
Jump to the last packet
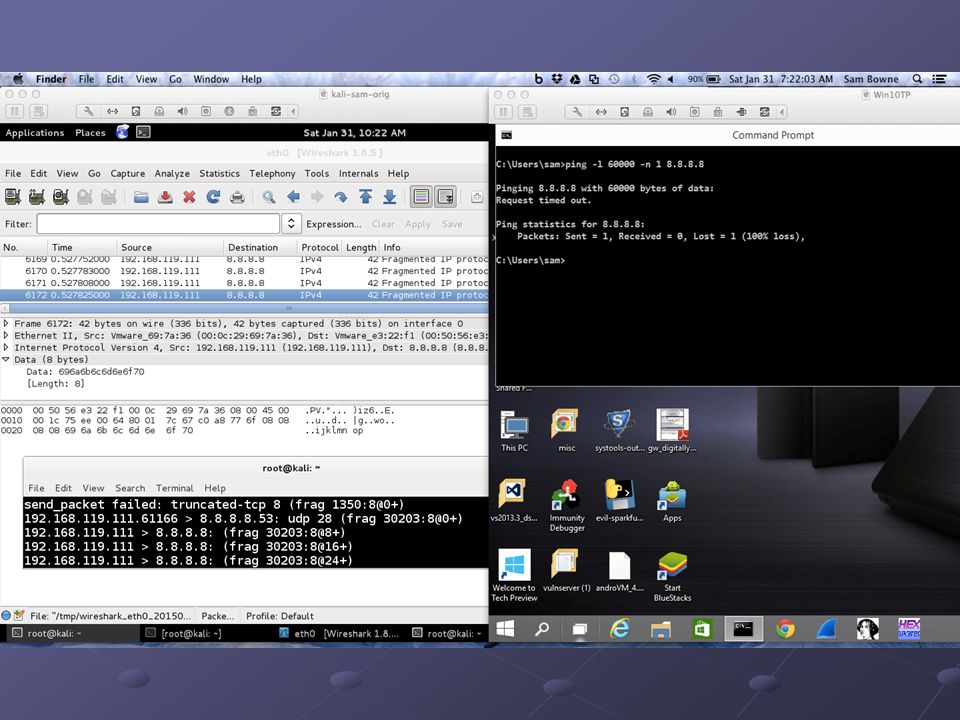[389, 197]
